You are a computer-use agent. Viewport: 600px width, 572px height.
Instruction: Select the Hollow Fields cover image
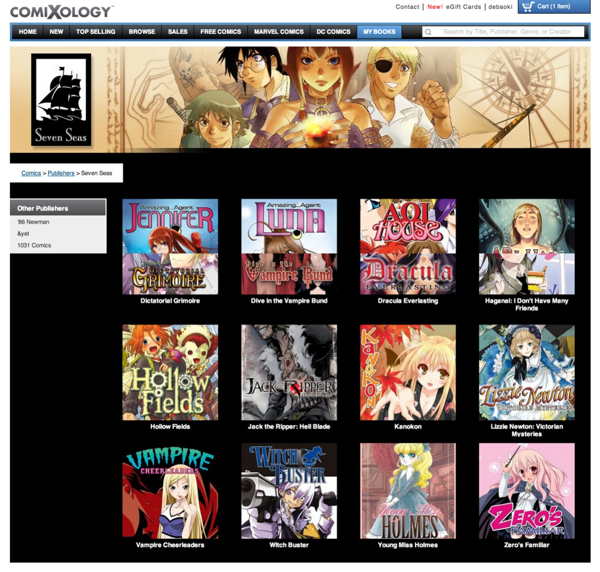pos(170,372)
